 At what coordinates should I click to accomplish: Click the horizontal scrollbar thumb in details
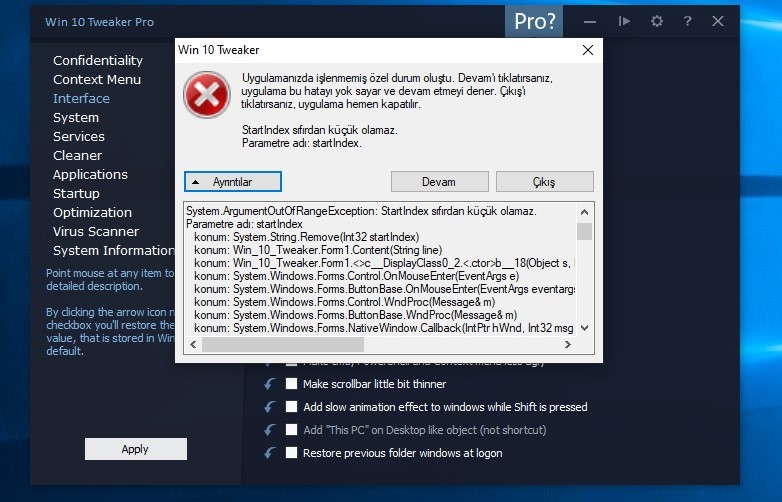283,344
